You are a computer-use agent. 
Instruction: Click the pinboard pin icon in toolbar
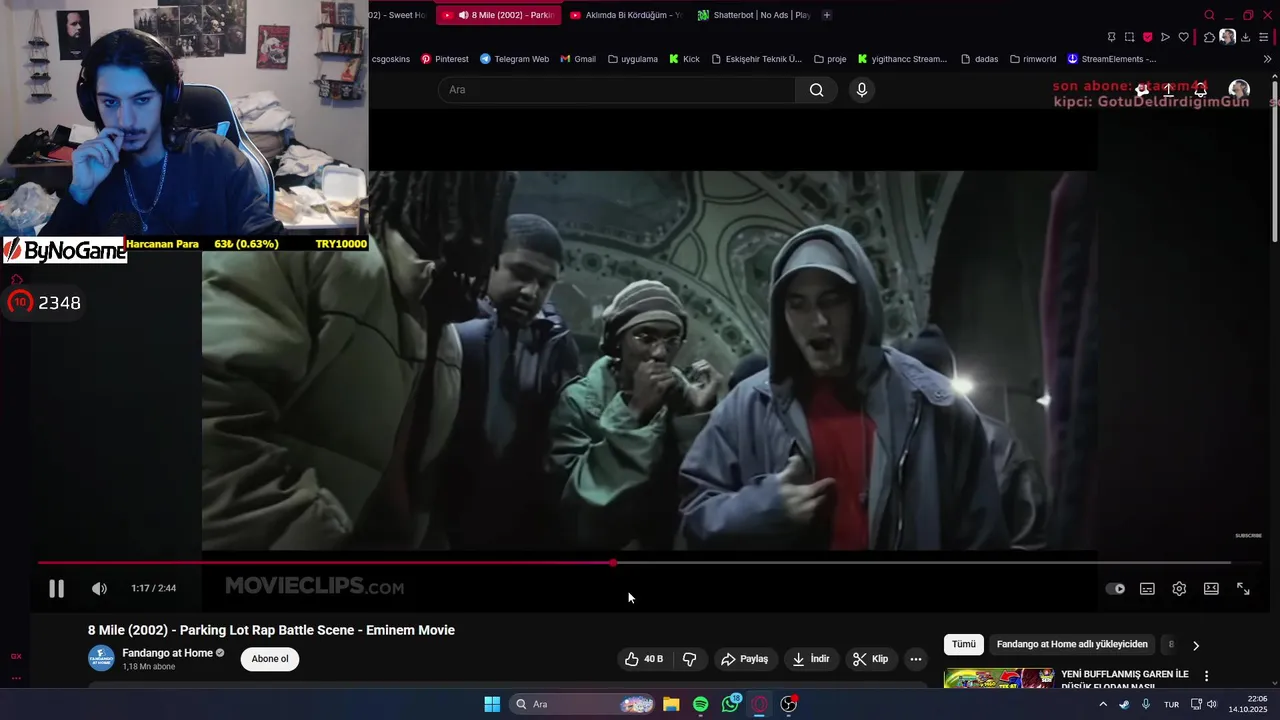point(1111,37)
